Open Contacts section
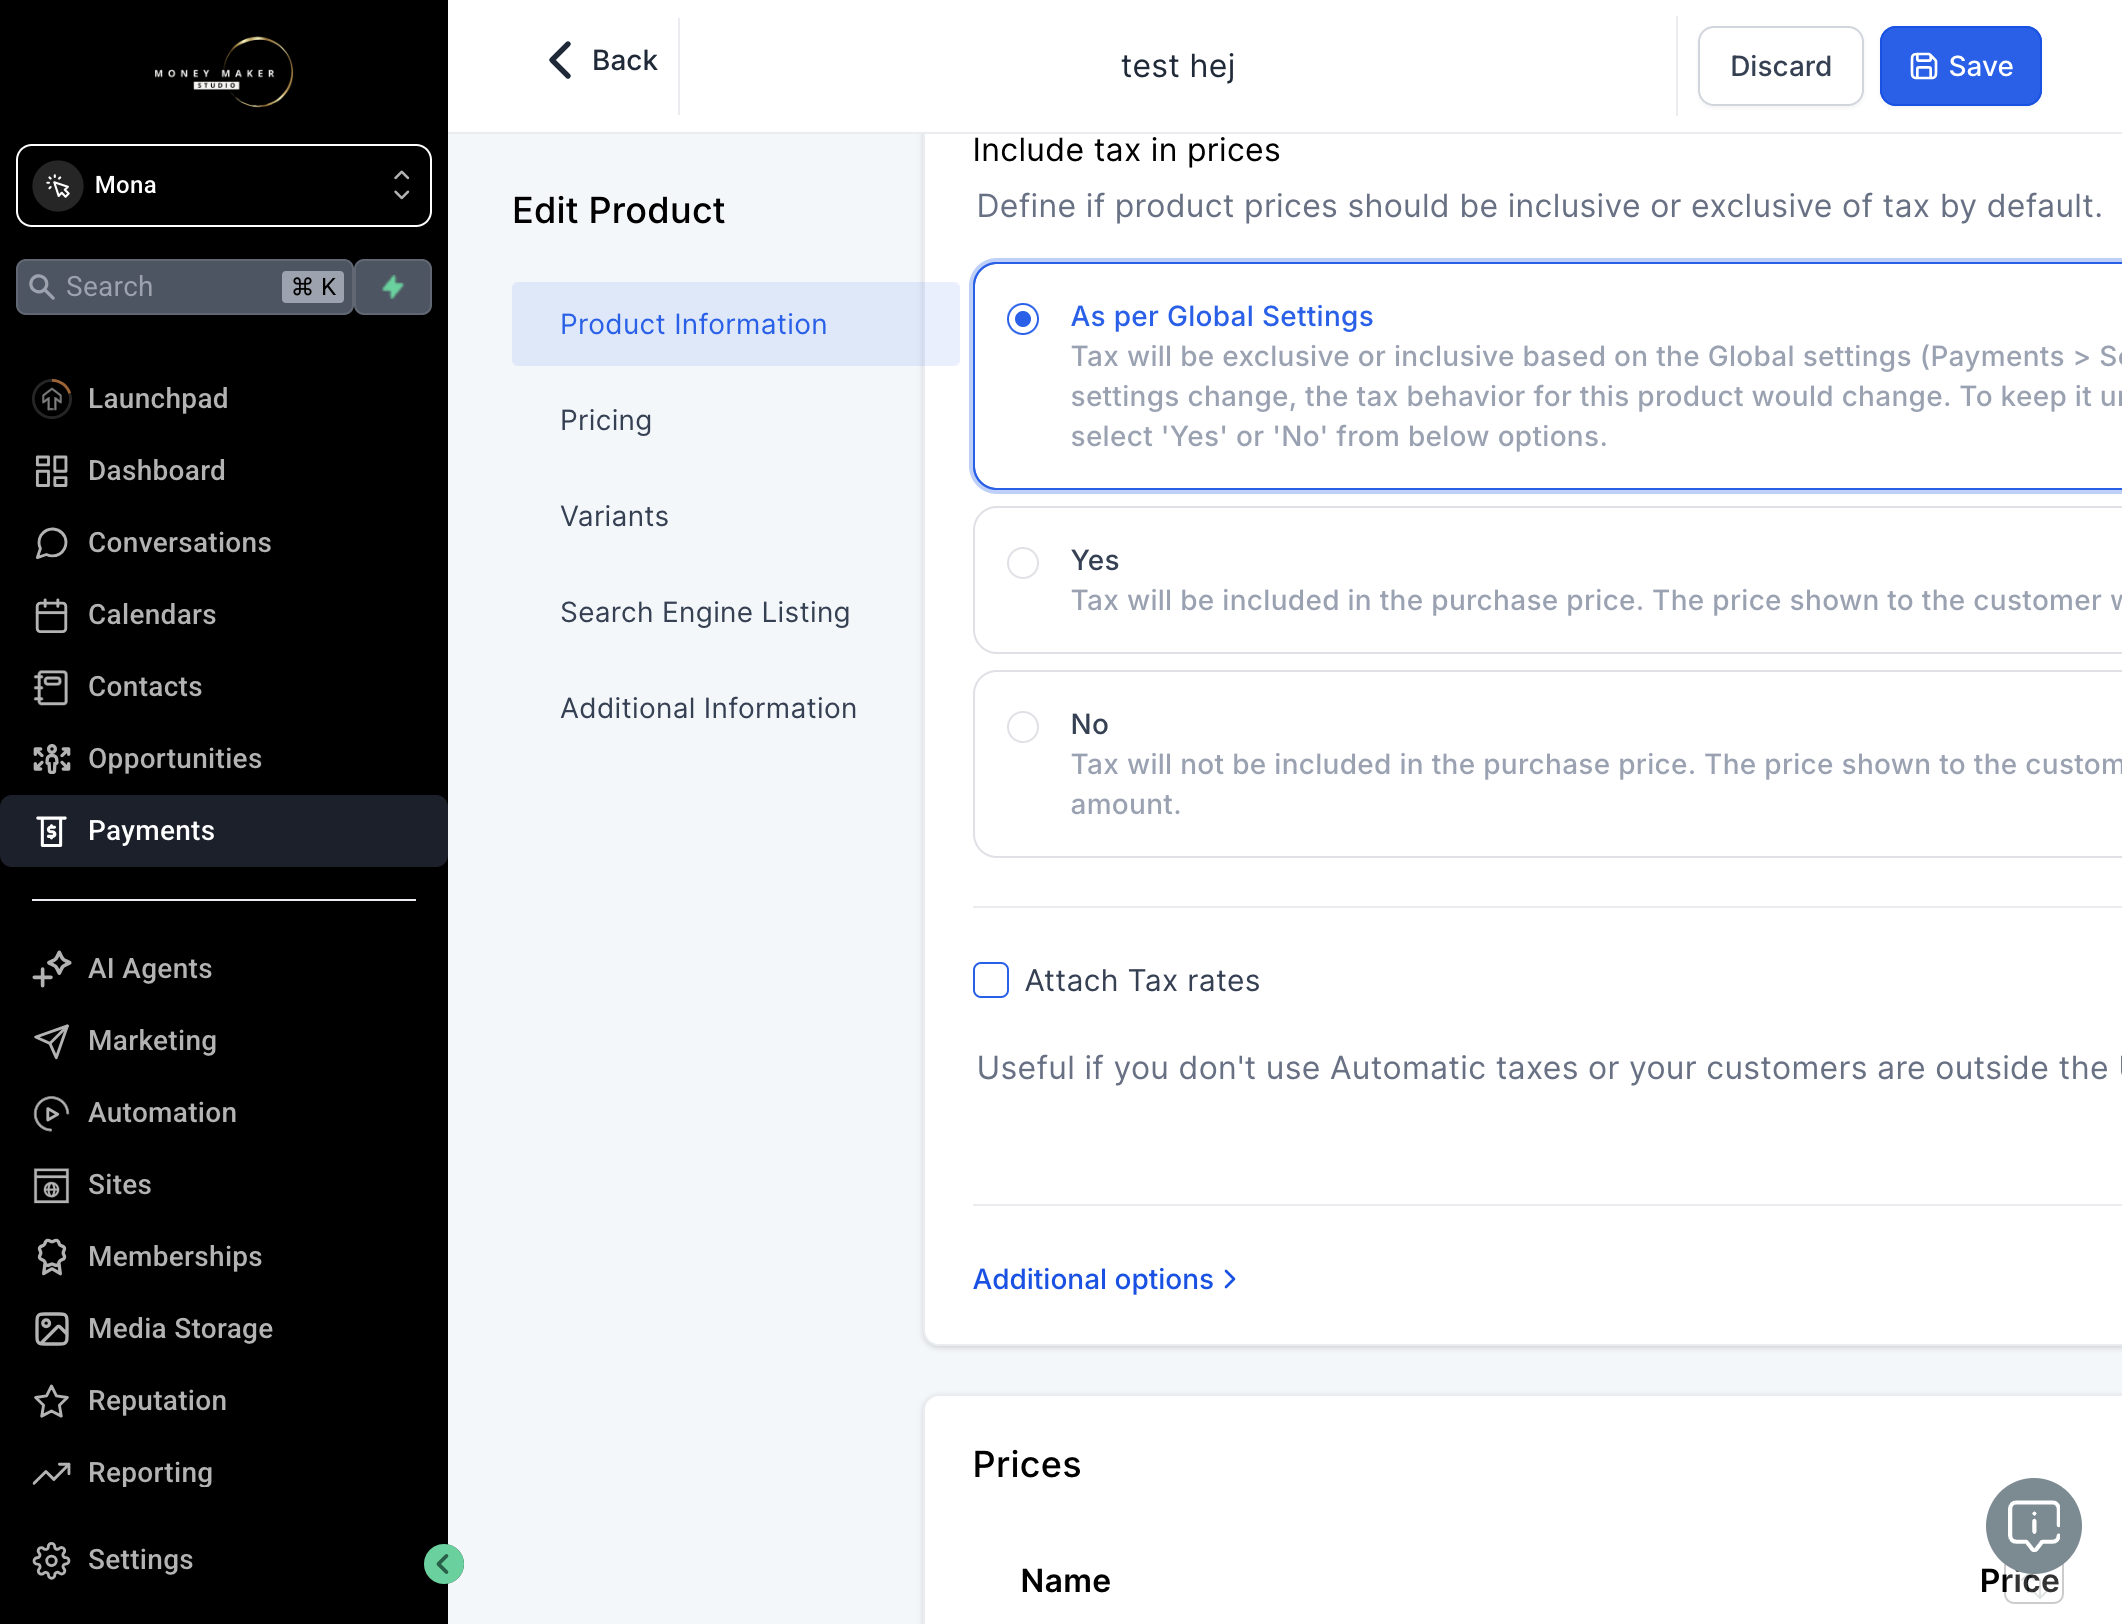This screenshot has height=1624, width=2122. (x=224, y=686)
